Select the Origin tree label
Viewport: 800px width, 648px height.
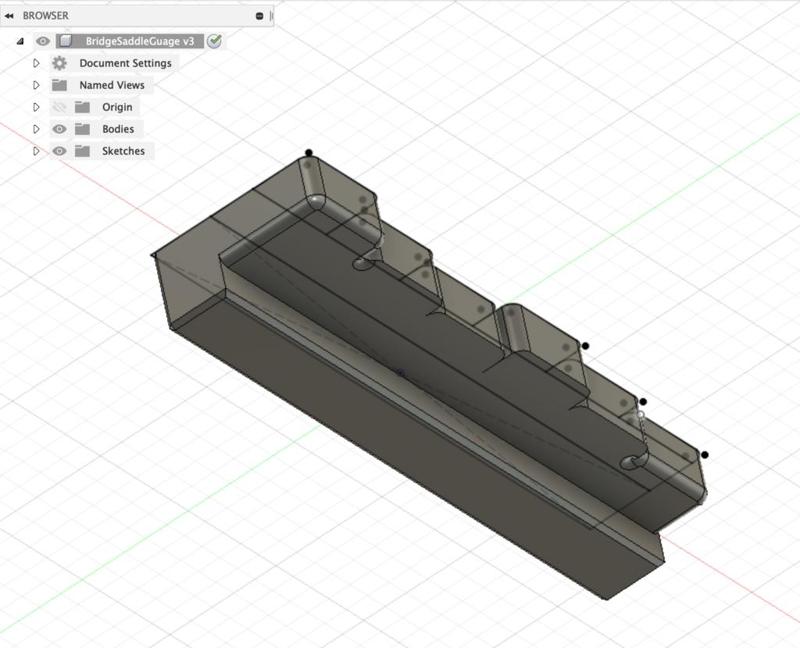(117, 107)
